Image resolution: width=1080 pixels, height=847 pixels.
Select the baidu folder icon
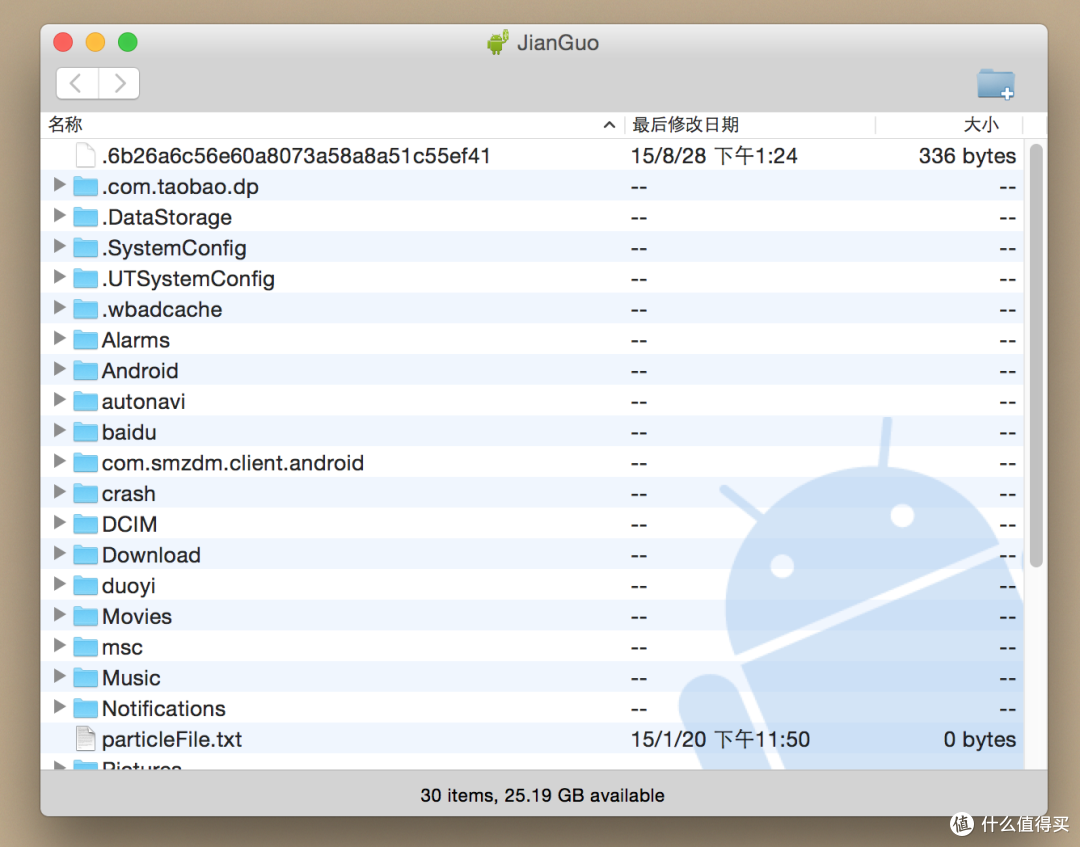coord(85,432)
